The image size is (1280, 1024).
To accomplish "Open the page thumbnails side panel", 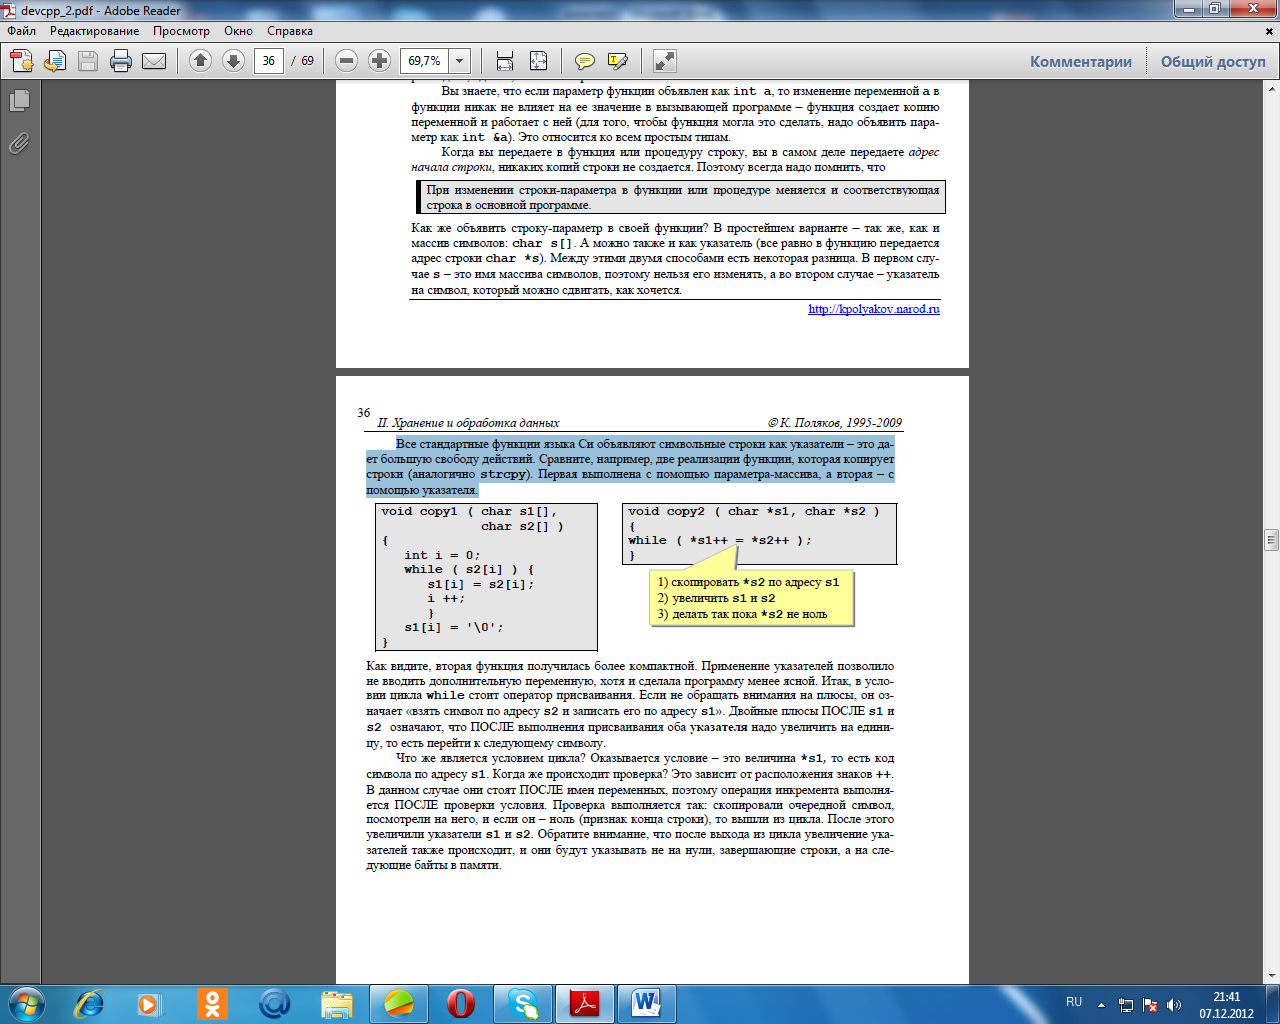I will coord(19,101).
